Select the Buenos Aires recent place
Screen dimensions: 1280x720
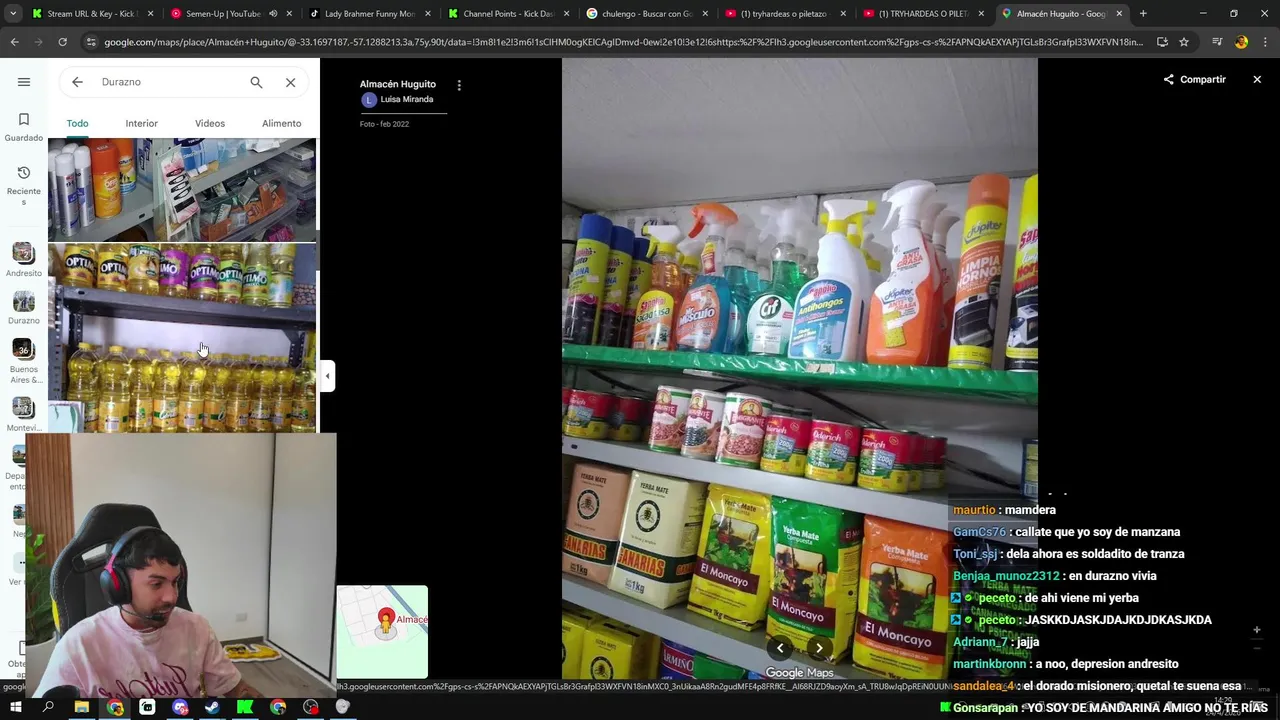point(24,360)
